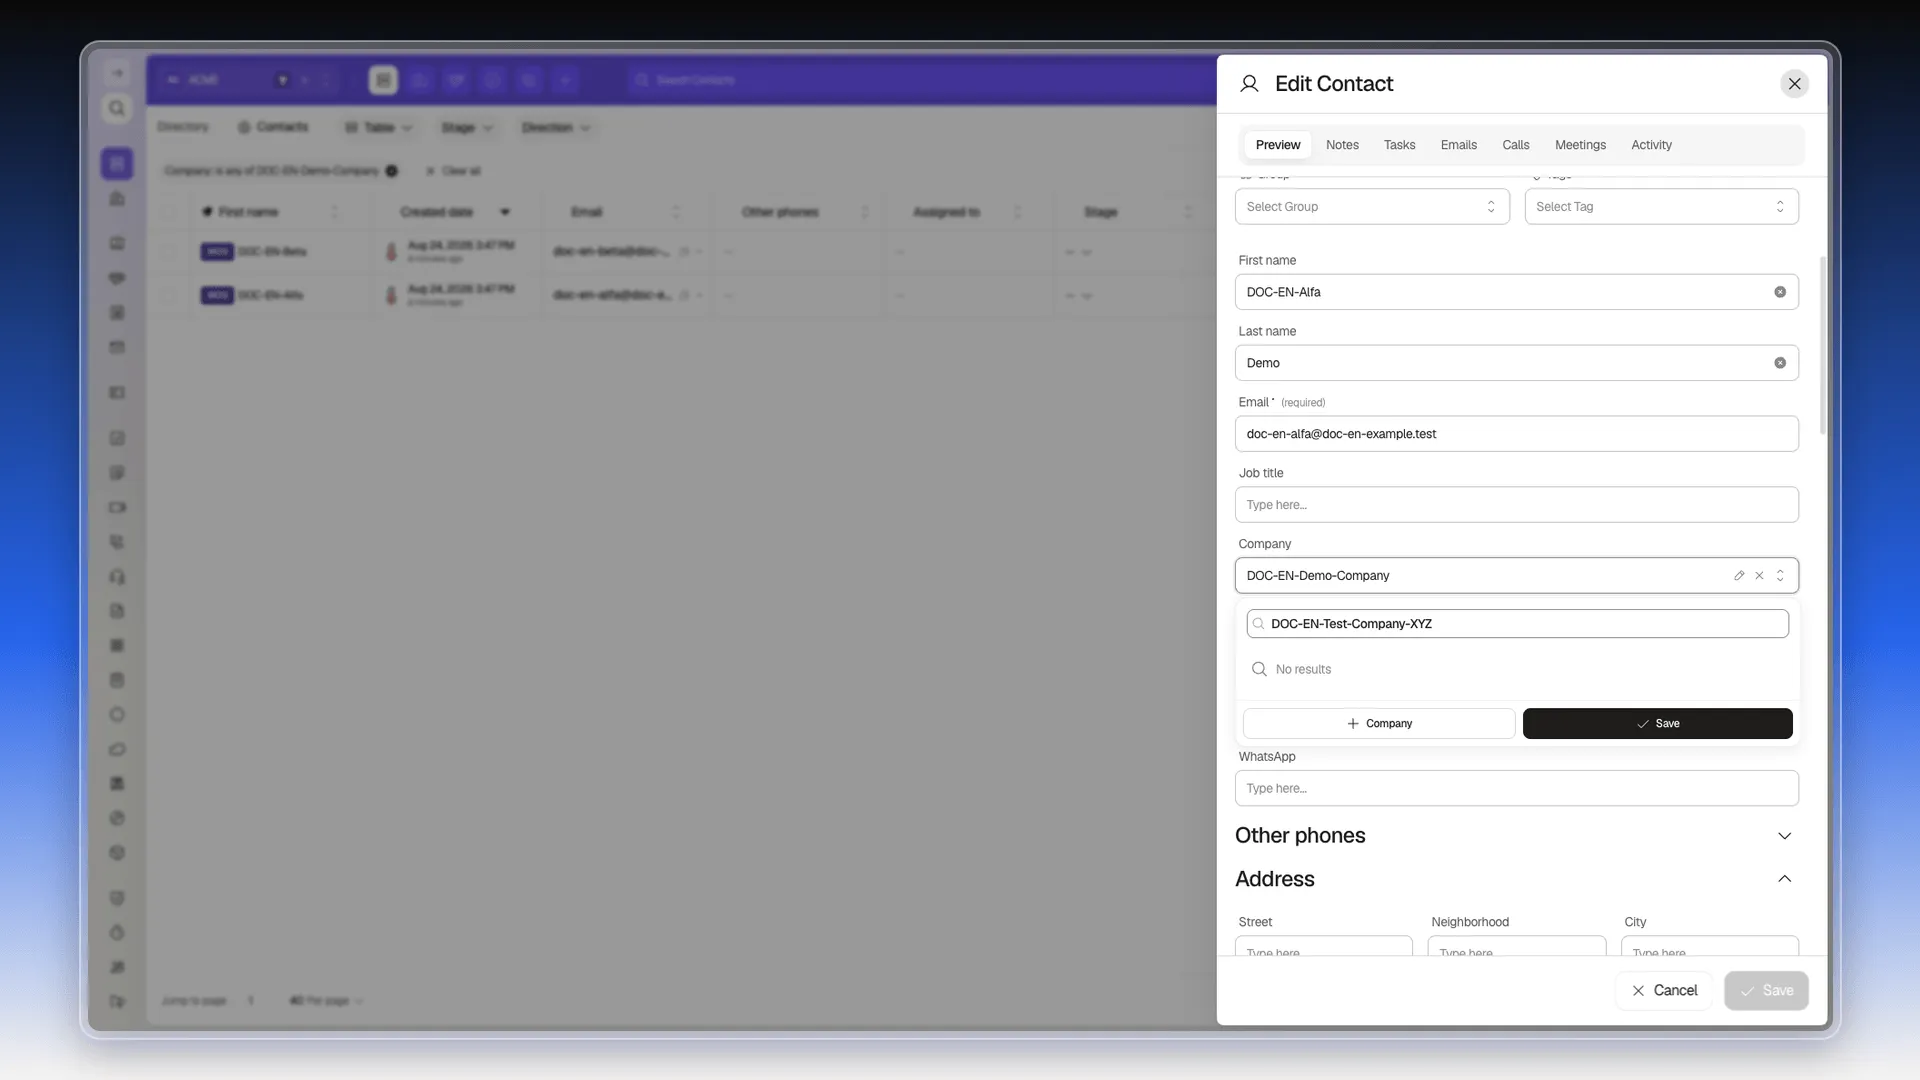
Task: Expand the Other phones section
Action: (1784, 836)
